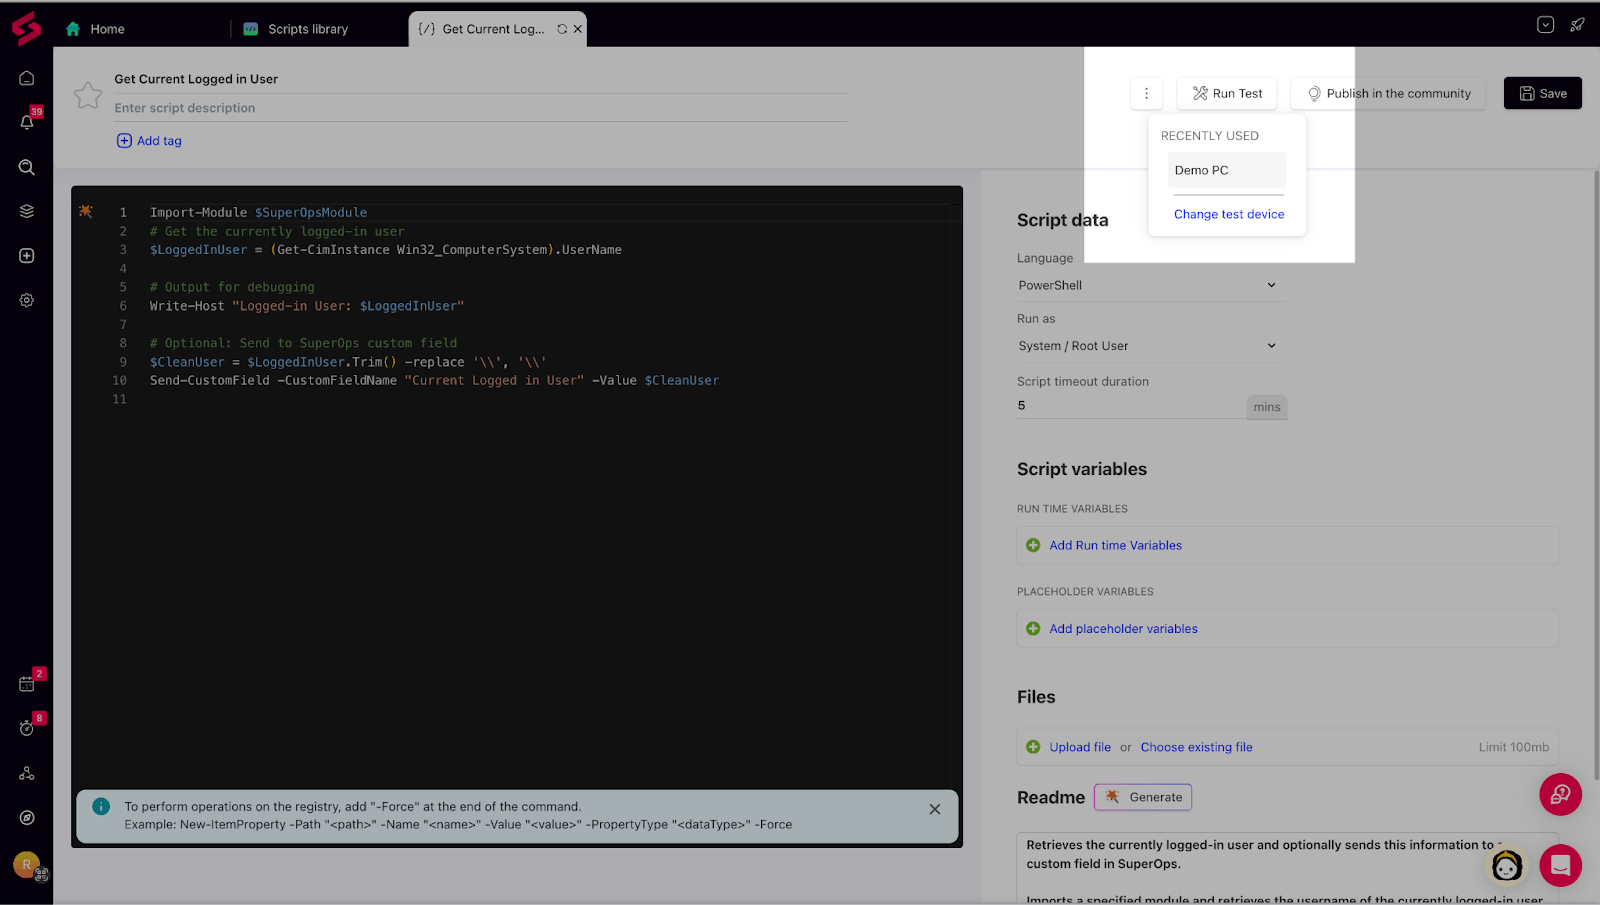This screenshot has width=1600, height=905.
Task: Click code line 1 Import-Module
Action: tap(258, 212)
